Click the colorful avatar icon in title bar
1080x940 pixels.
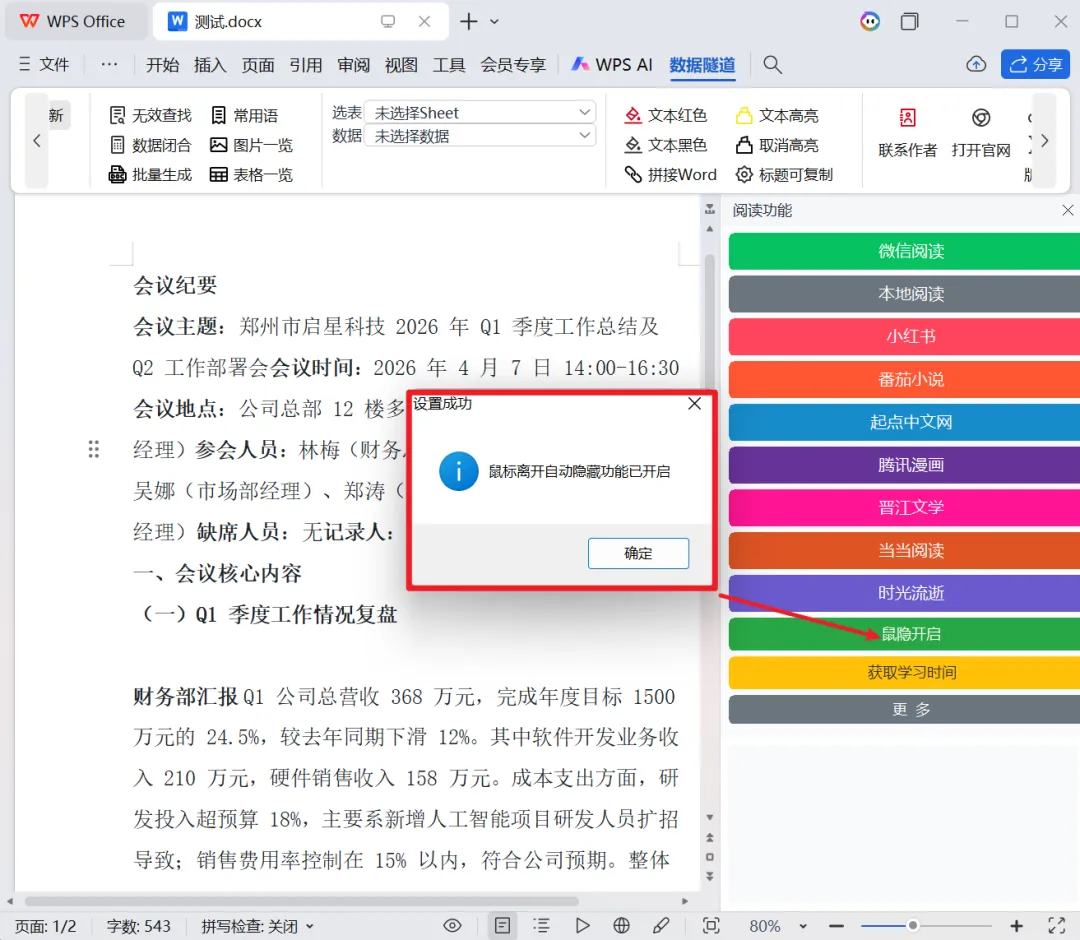(870, 21)
